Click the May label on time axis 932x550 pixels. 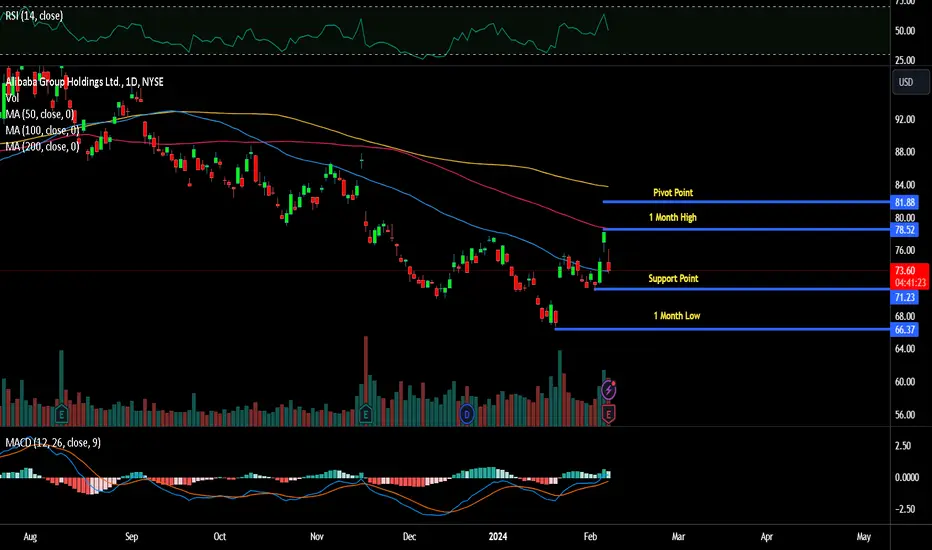click(864, 536)
